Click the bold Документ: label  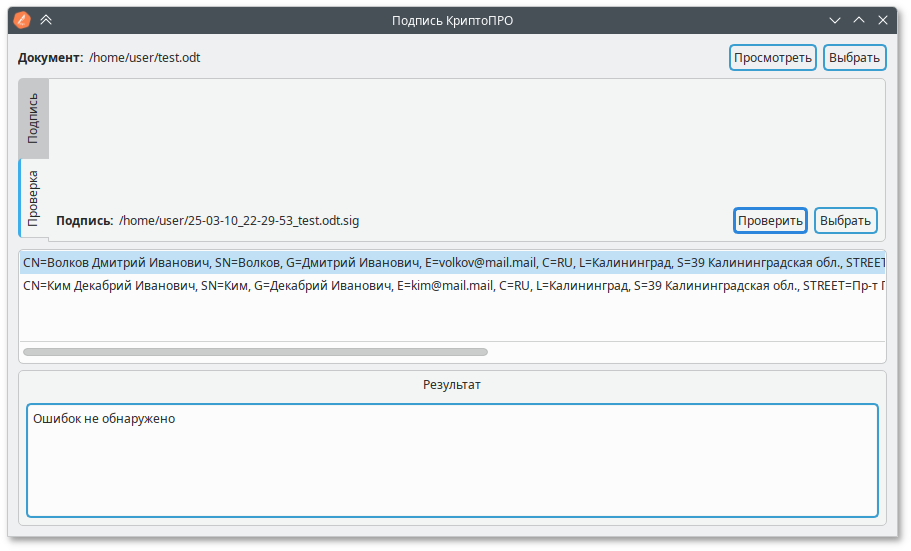(50, 58)
